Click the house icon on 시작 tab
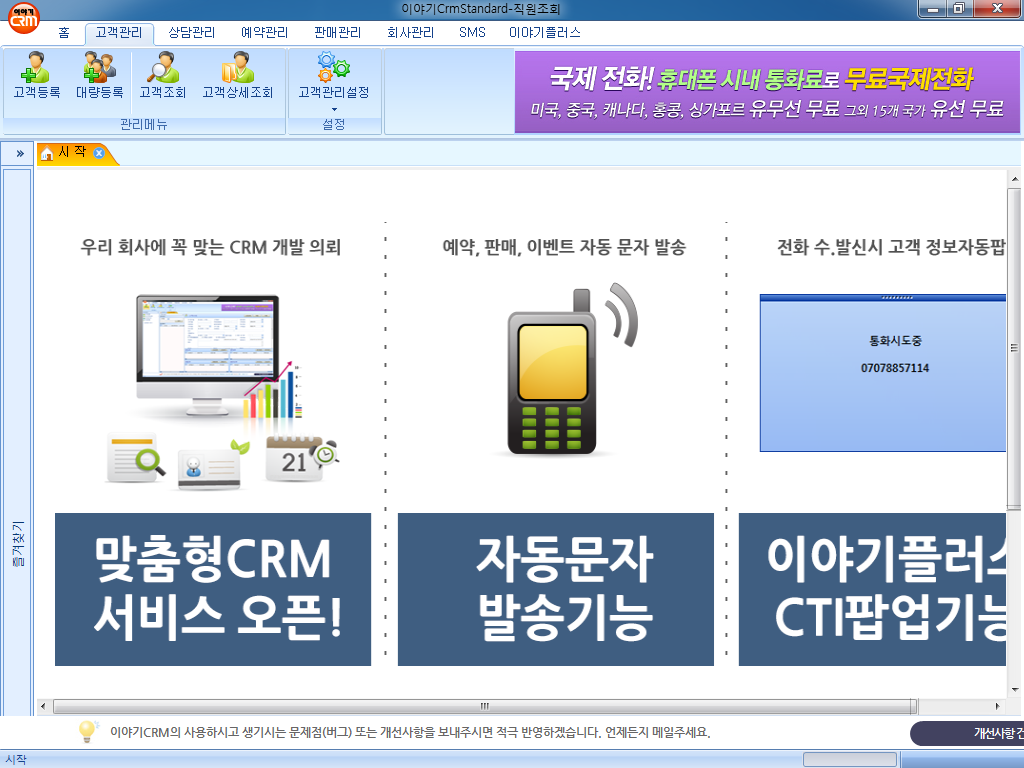Image resolution: width=1024 pixels, height=768 pixels. [47, 154]
